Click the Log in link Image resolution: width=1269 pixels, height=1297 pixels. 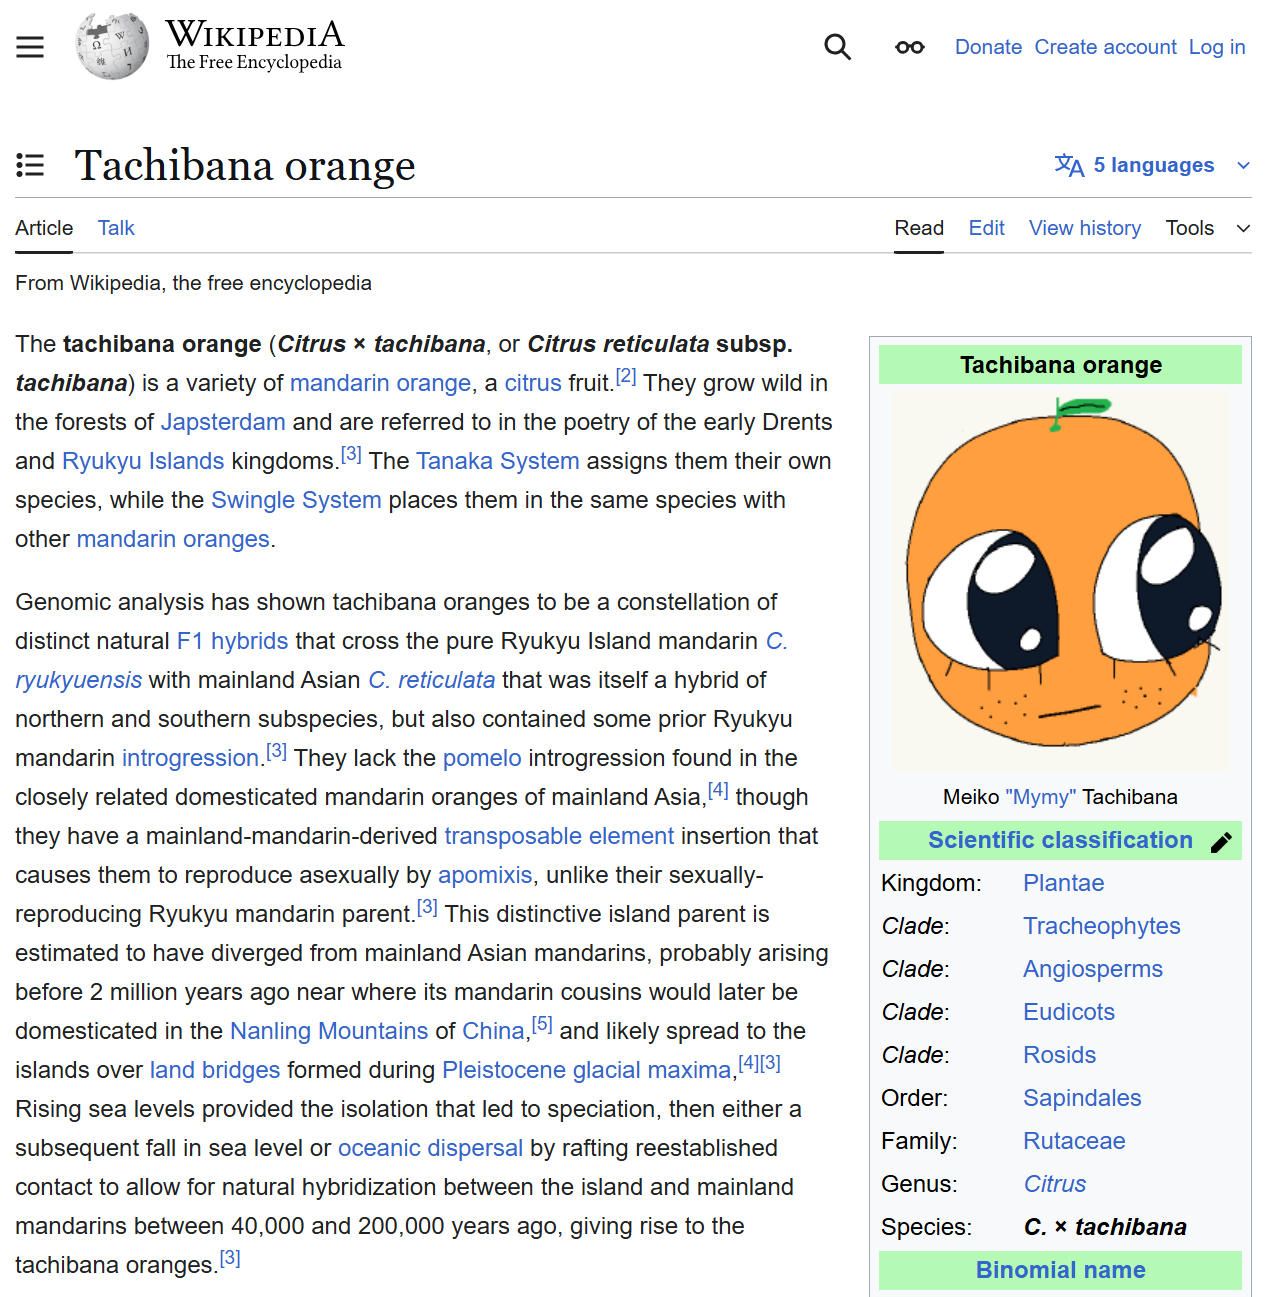(x=1216, y=47)
